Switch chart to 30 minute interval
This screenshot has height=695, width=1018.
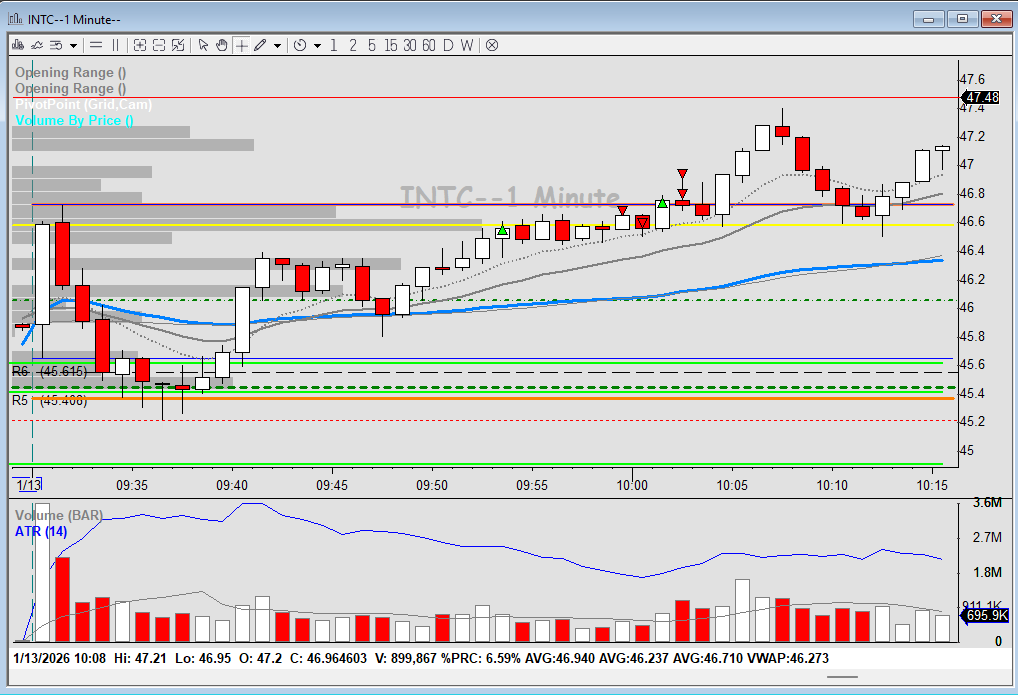click(410, 45)
